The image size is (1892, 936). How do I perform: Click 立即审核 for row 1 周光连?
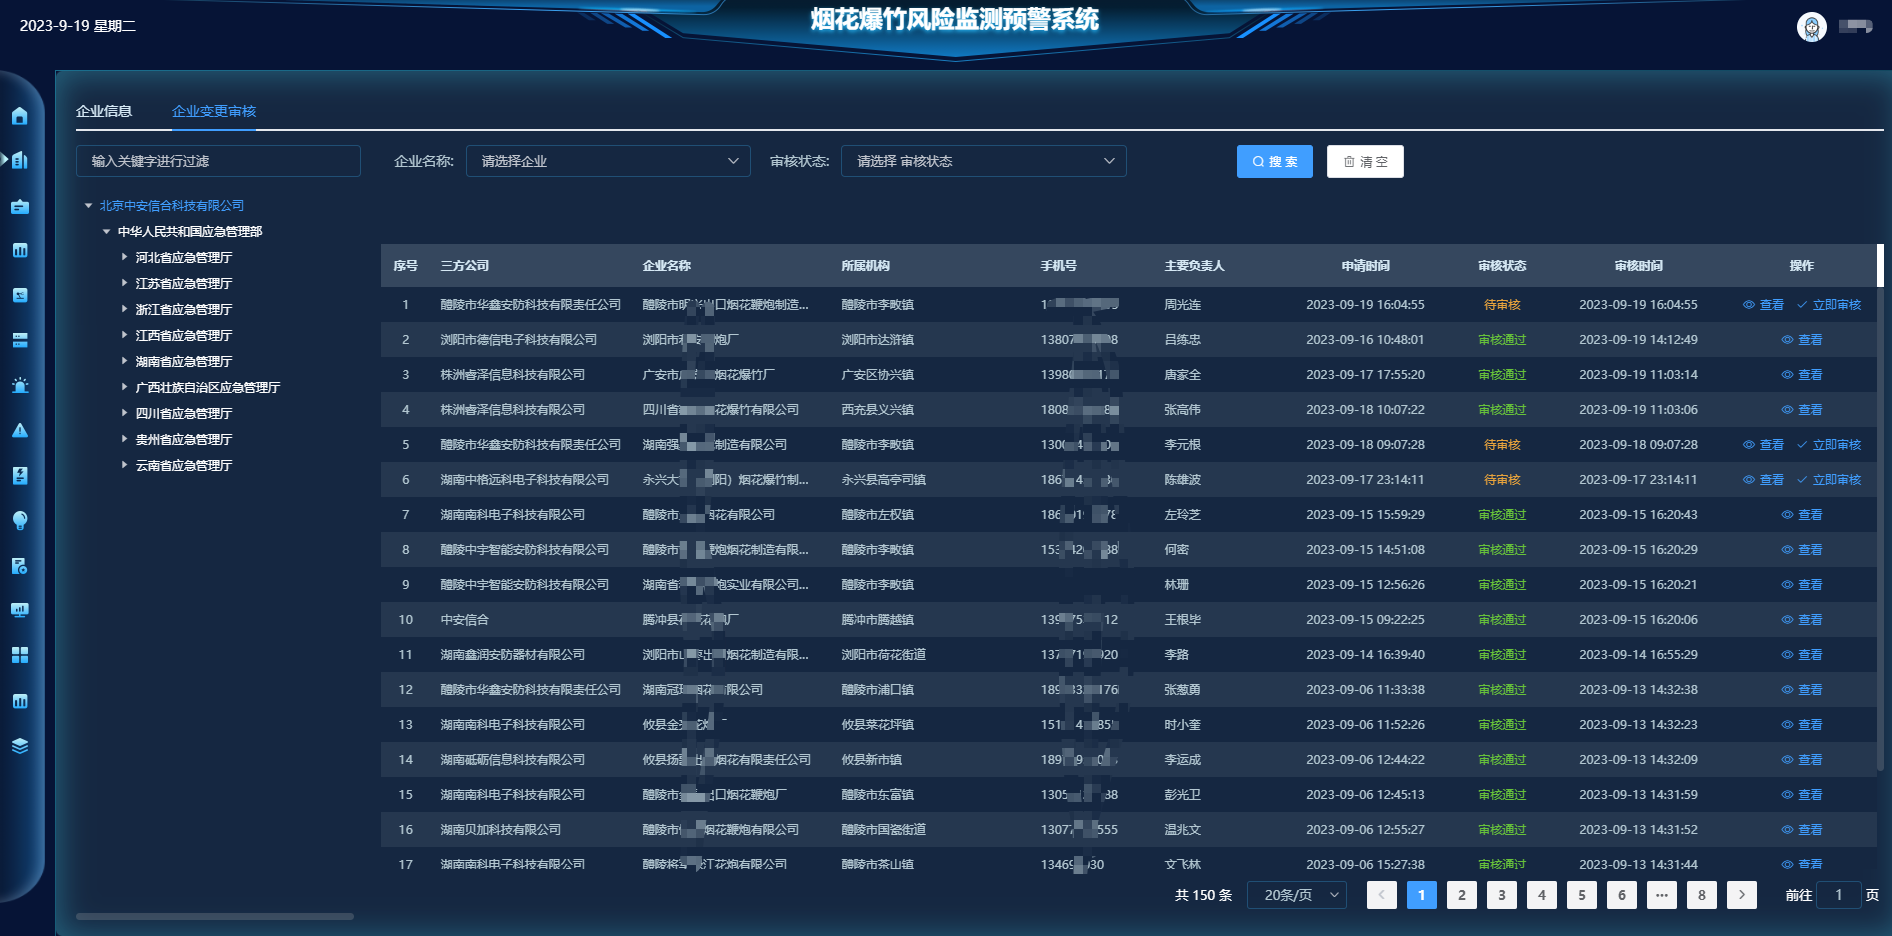1829,305
